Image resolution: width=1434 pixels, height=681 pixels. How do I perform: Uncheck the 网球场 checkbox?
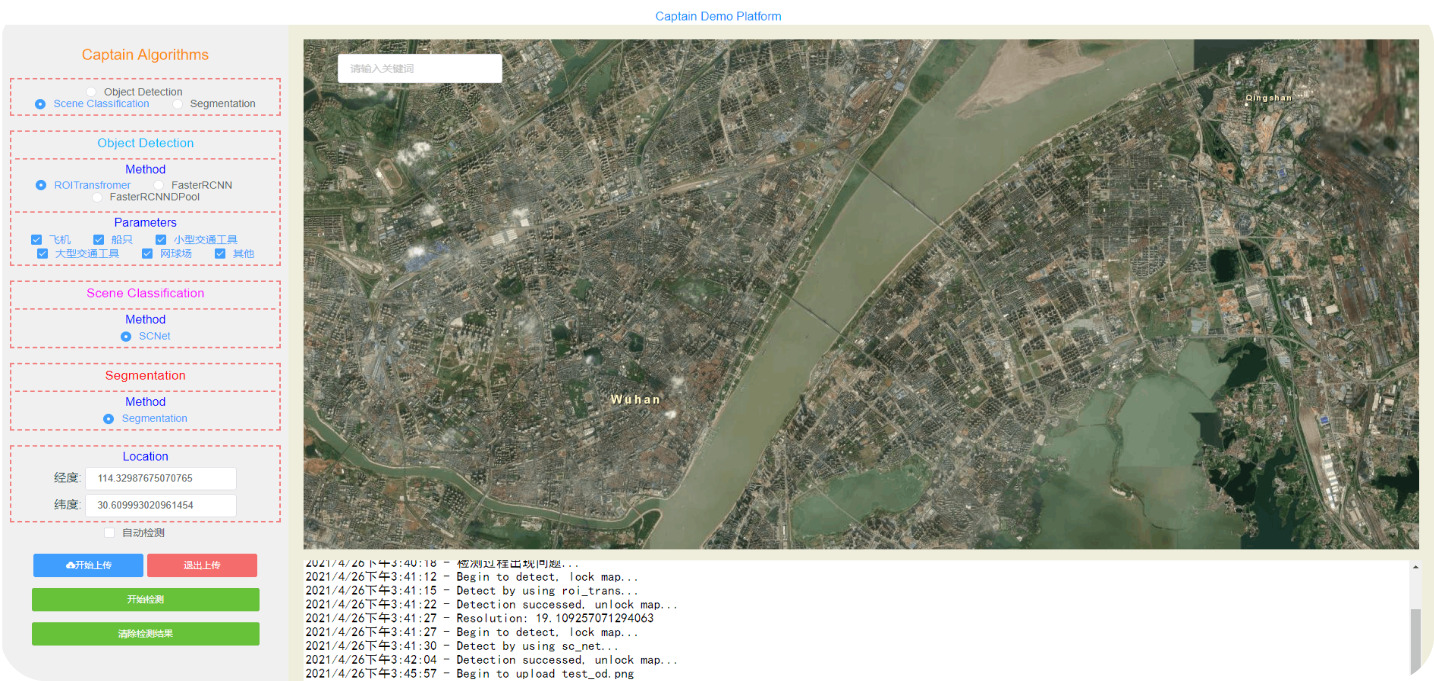point(148,254)
